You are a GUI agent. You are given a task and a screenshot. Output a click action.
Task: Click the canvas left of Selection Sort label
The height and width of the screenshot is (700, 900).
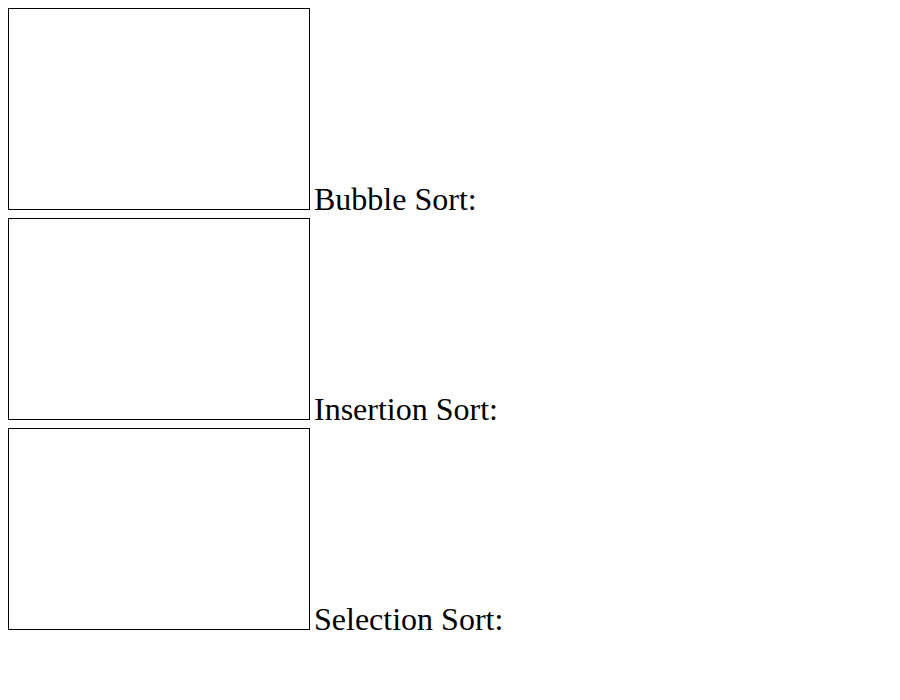click(159, 529)
